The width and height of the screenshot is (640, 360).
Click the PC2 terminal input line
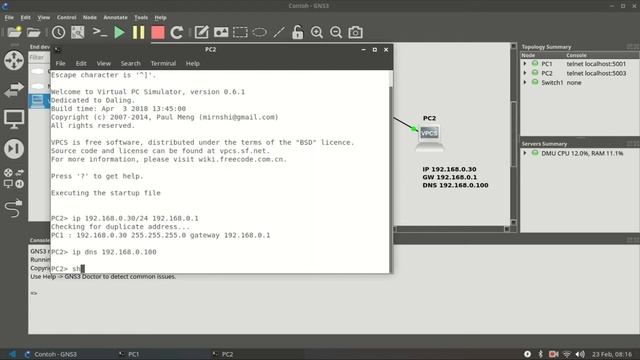[220, 269]
